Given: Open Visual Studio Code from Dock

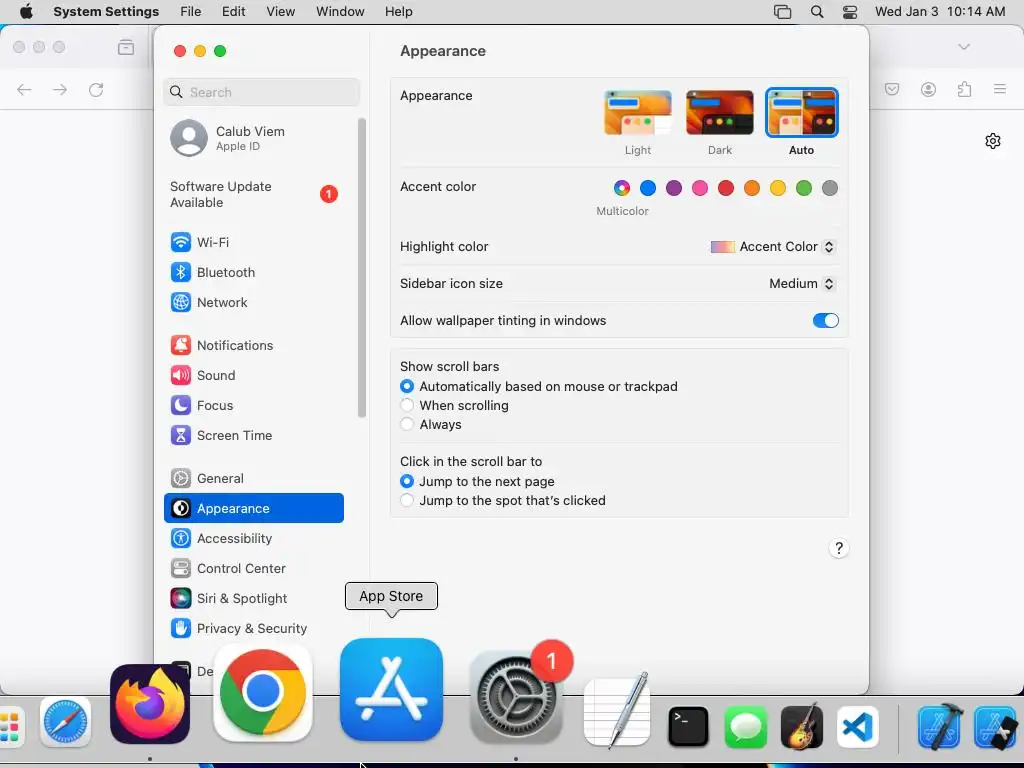Looking at the screenshot, I should [857, 726].
